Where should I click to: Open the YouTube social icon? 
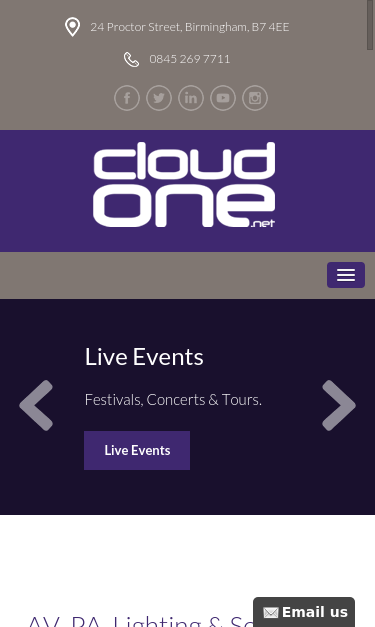(223, 98)
